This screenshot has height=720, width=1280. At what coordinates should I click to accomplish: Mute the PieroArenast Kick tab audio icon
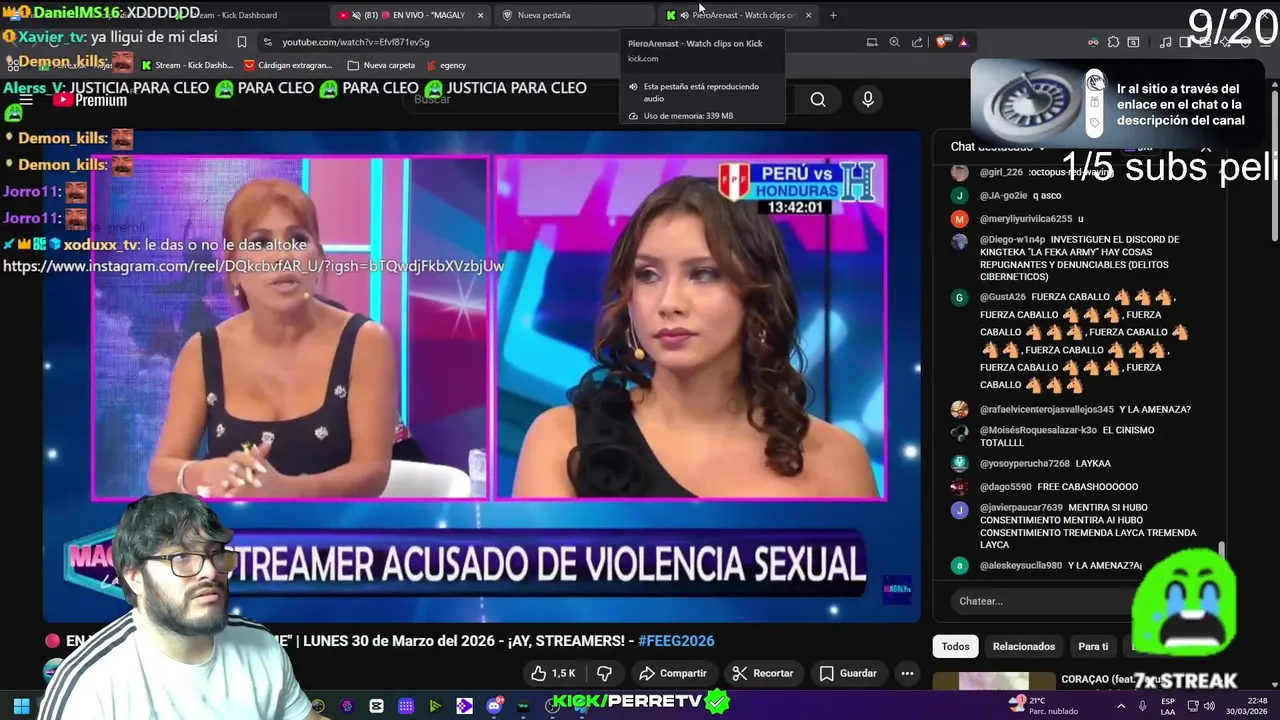tap(684, 15)
